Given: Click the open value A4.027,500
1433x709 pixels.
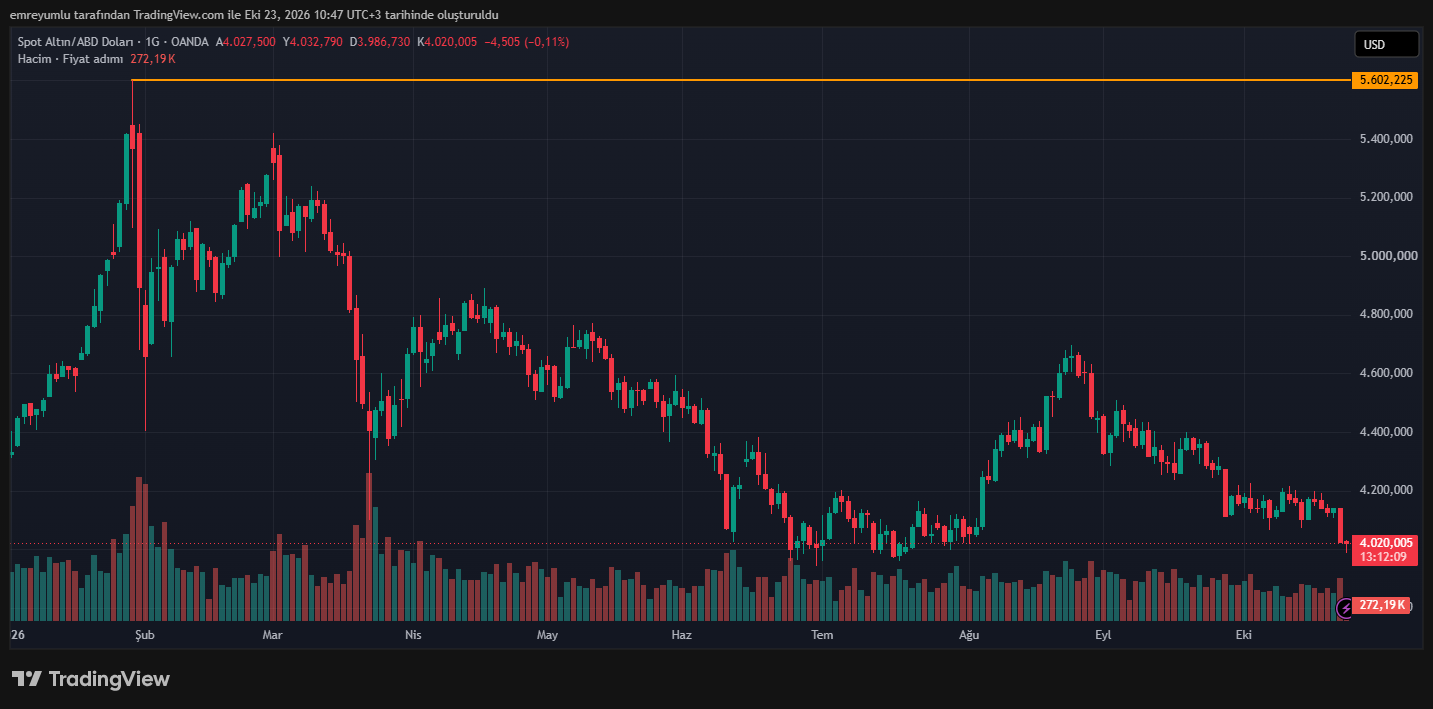Looking at the screenshot, I should coord(247,42).
